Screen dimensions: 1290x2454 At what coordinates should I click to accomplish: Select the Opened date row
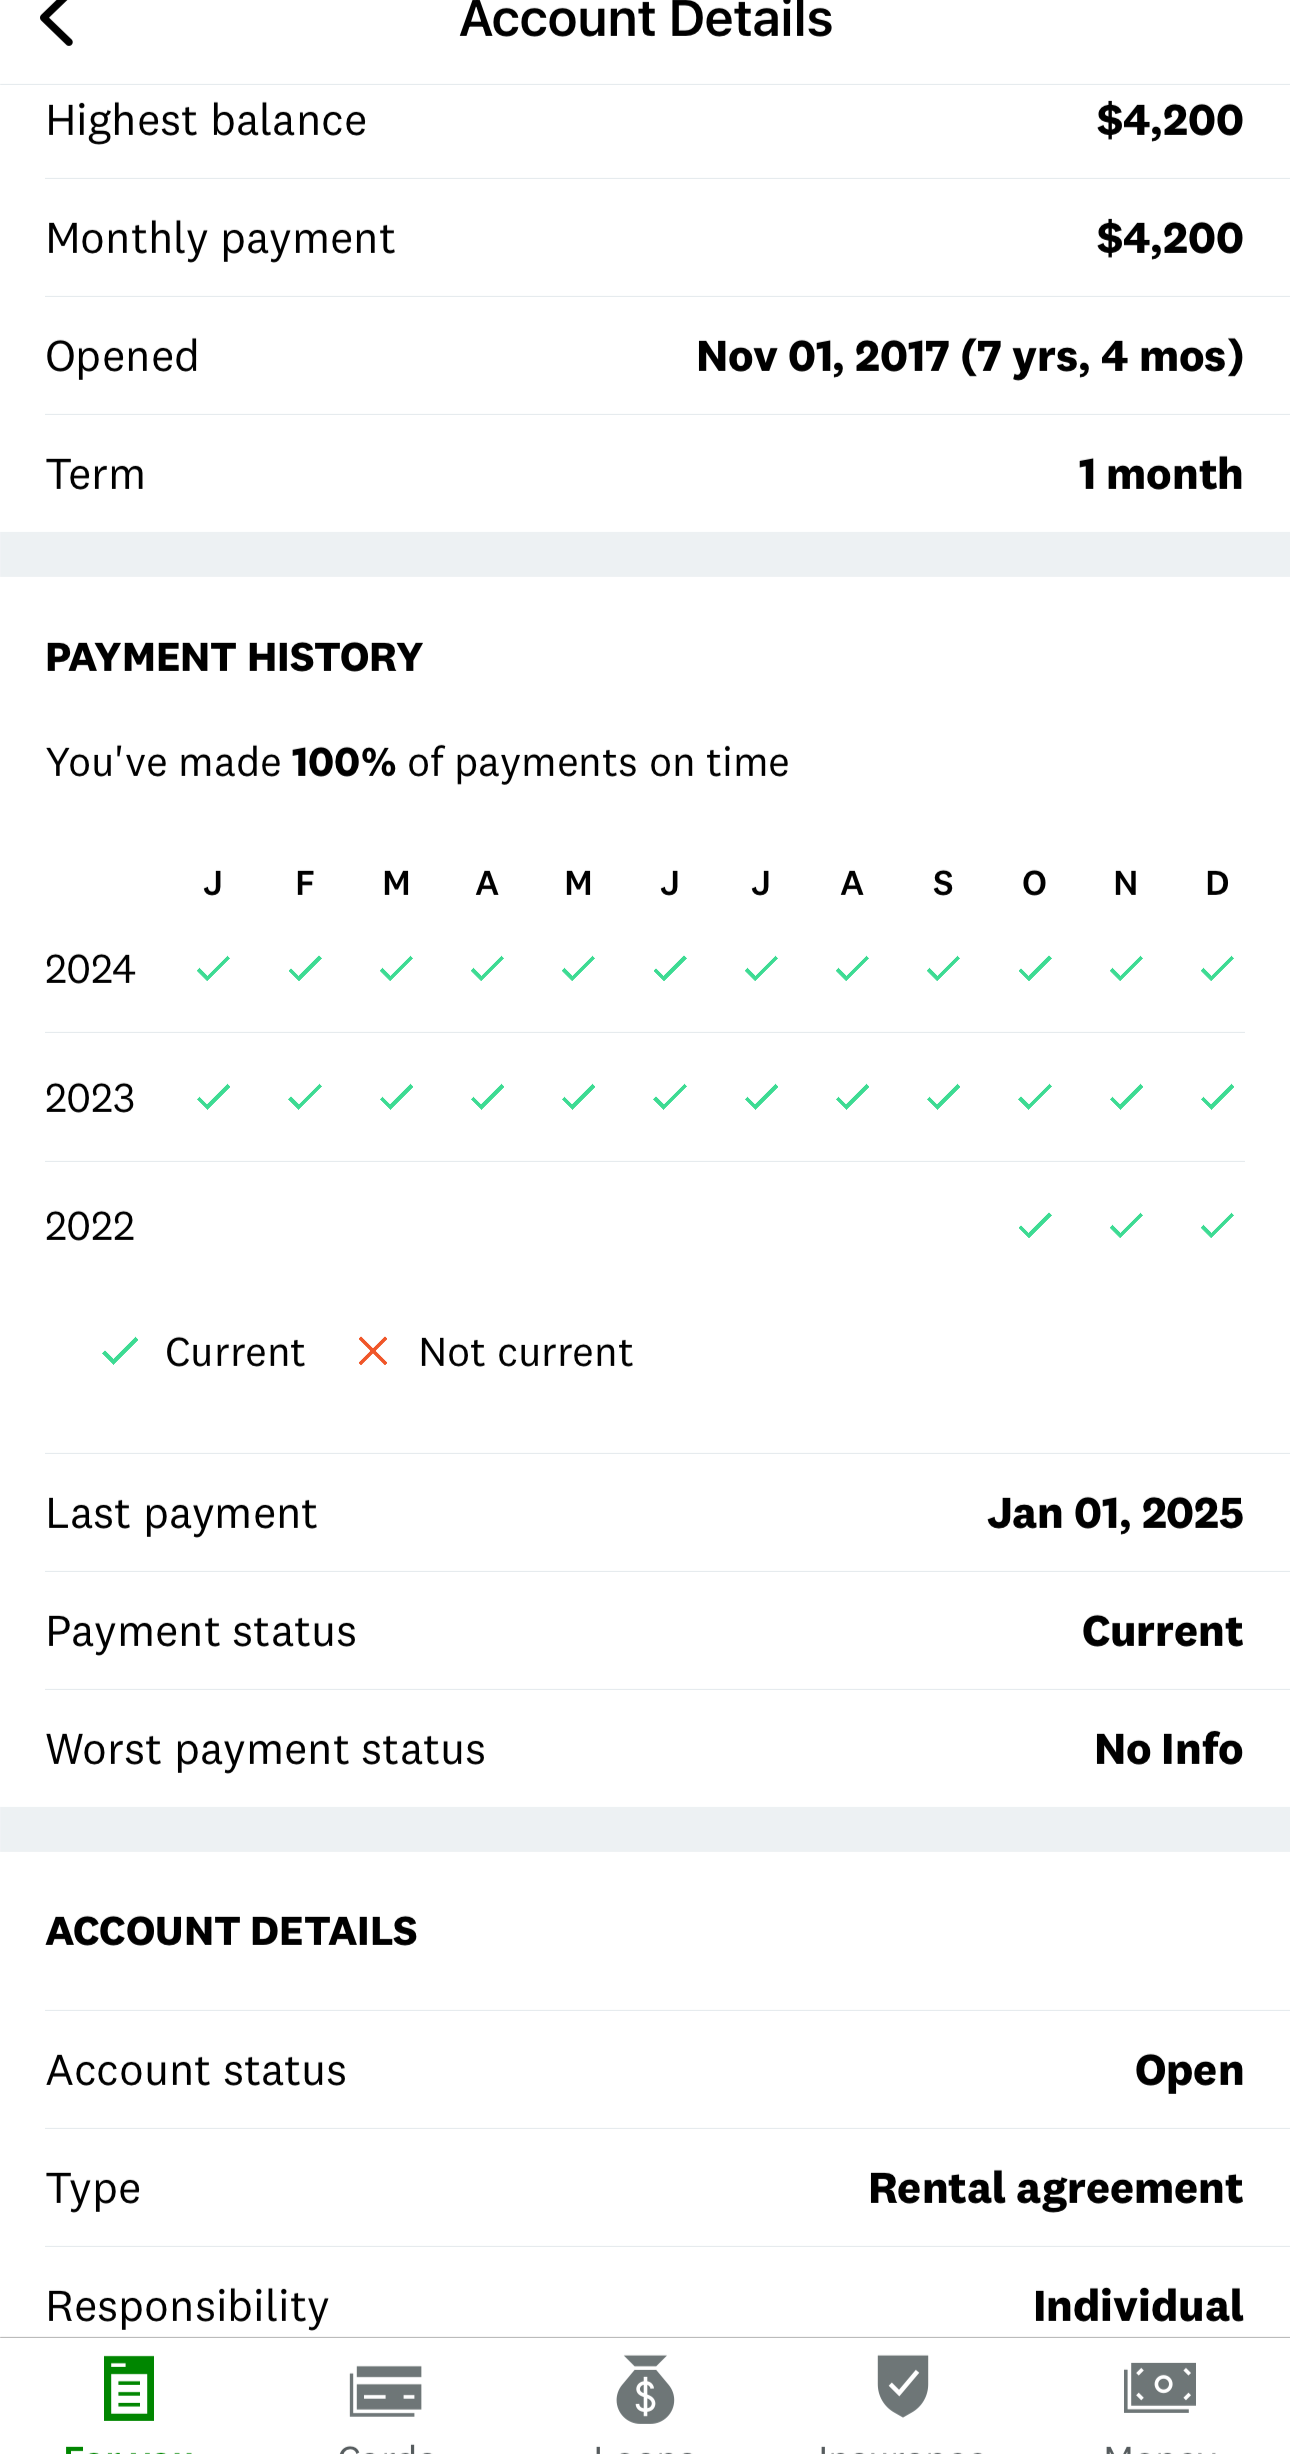pos(645,356)
